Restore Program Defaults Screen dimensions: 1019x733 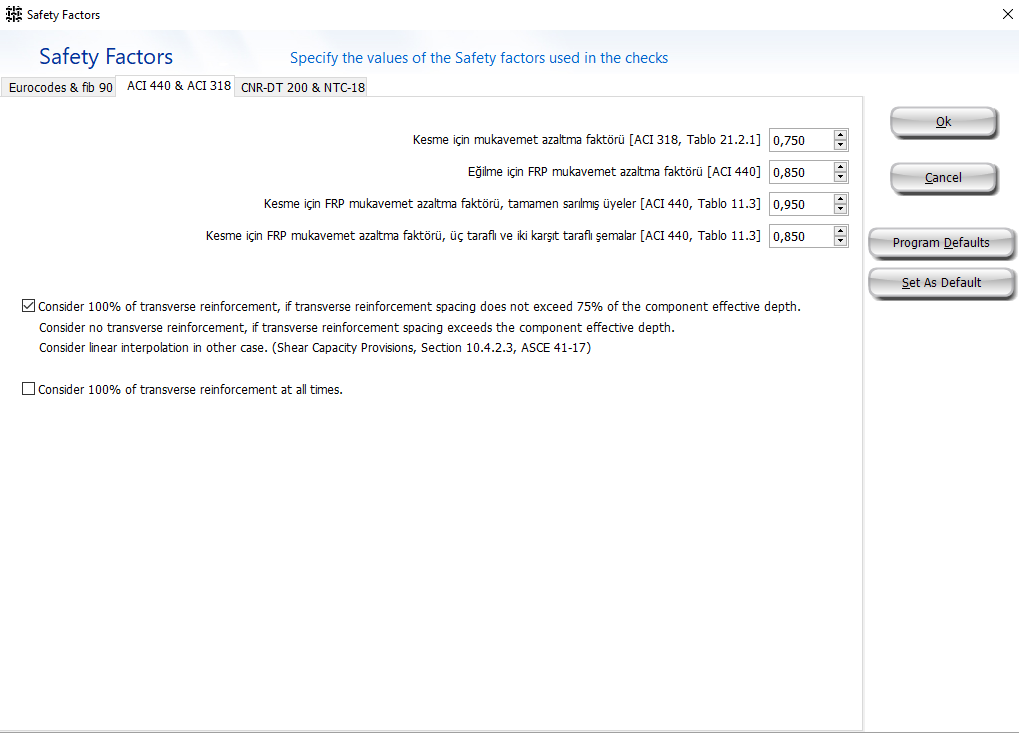pyautogui.click(x=941, y=243)
